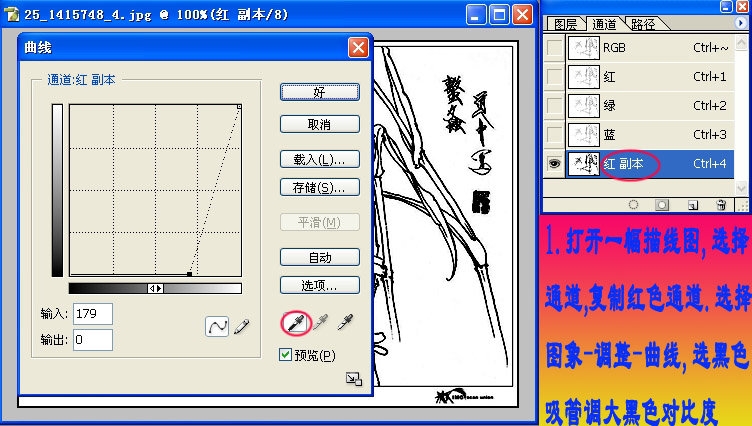Click the Ctrl+4 shortcut text
752x426 pixels.
[710, 164]
